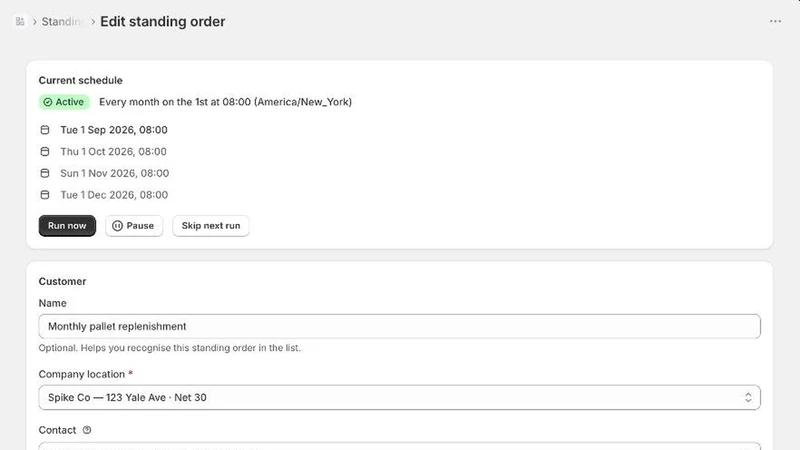
Task: Open the three-dot more actions menu
Action: point(775,21)
